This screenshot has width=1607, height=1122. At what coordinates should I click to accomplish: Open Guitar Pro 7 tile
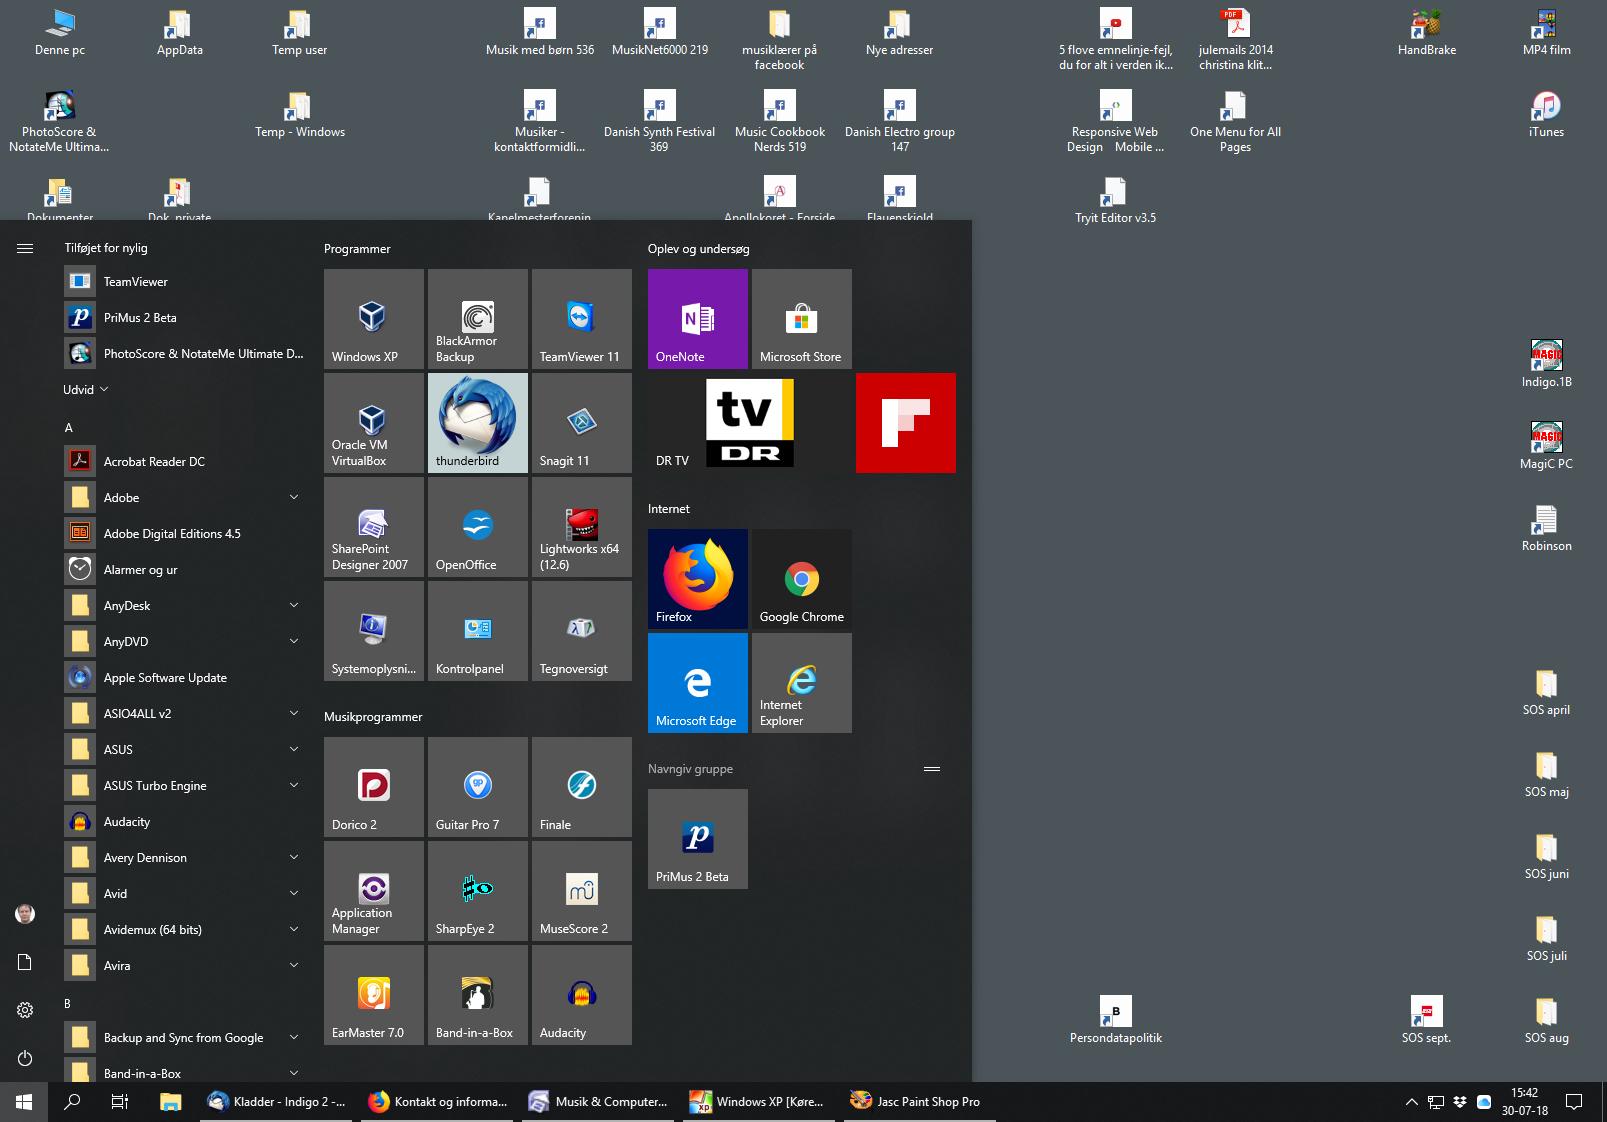tap(478, 787)
